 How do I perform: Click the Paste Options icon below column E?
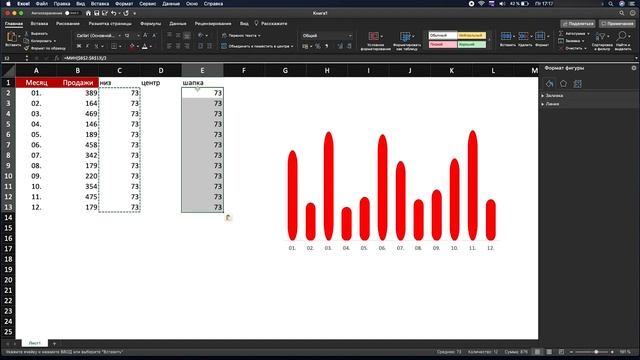coord(229,218)
